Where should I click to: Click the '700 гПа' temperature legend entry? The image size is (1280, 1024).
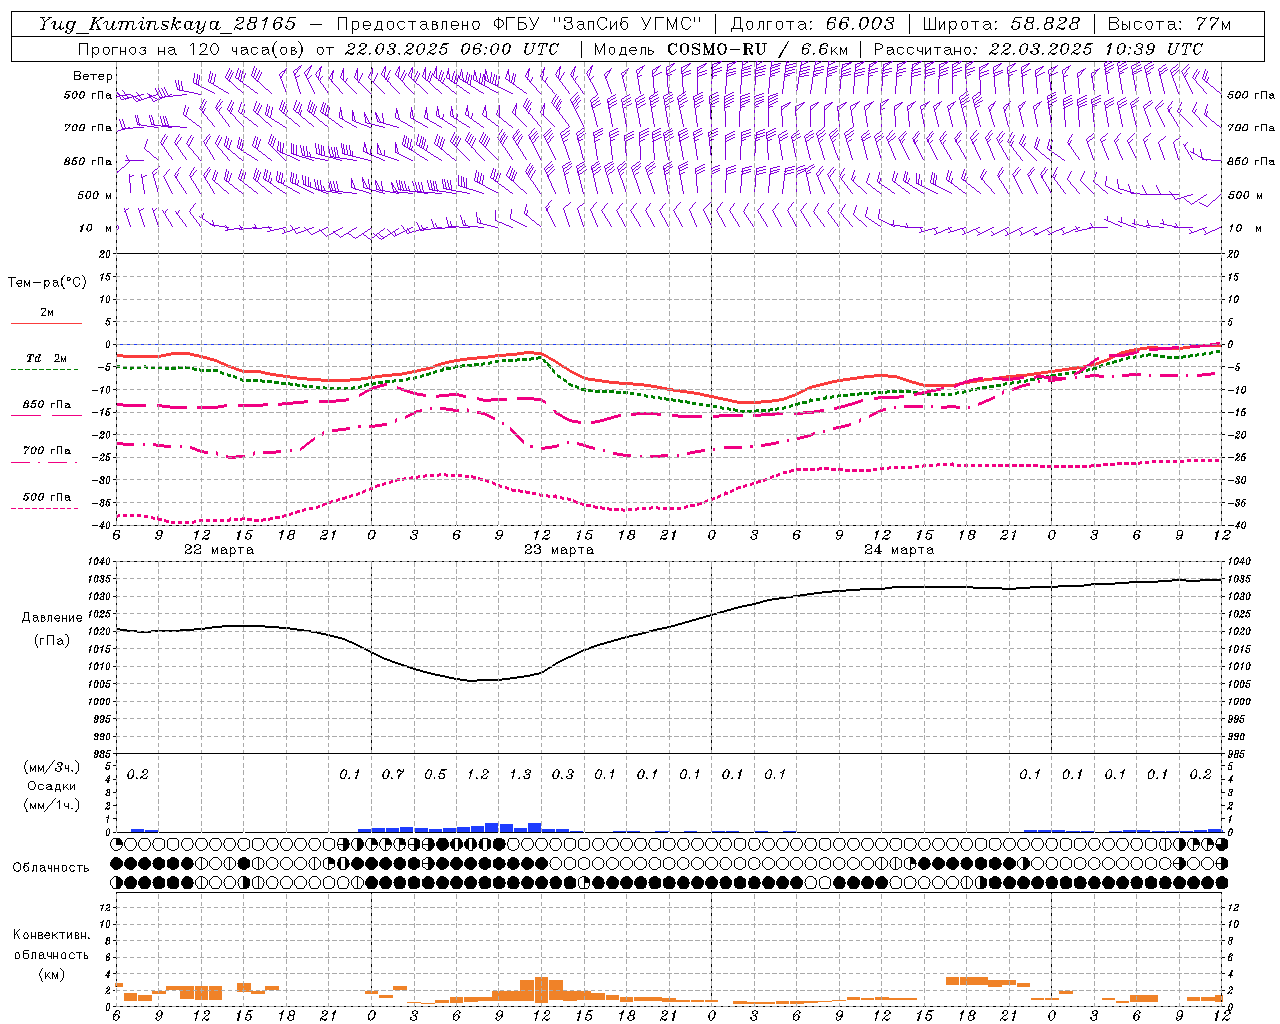pos(47,450)
